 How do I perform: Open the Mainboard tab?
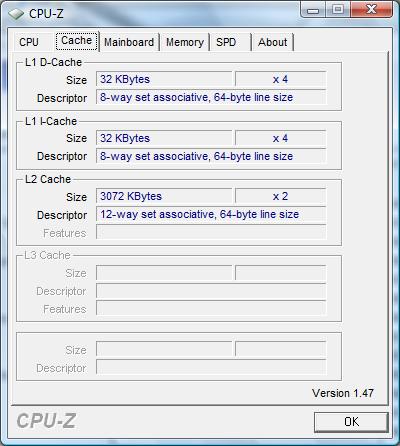[129, 42]
